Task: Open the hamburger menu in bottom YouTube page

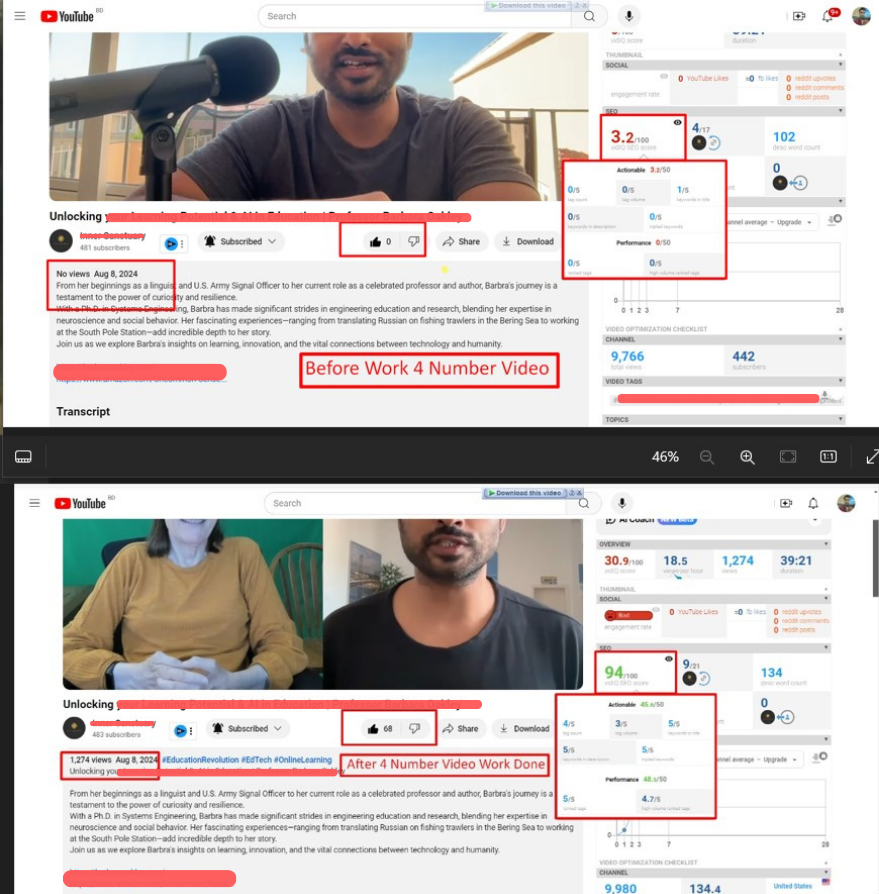Action: click(35, 503)
